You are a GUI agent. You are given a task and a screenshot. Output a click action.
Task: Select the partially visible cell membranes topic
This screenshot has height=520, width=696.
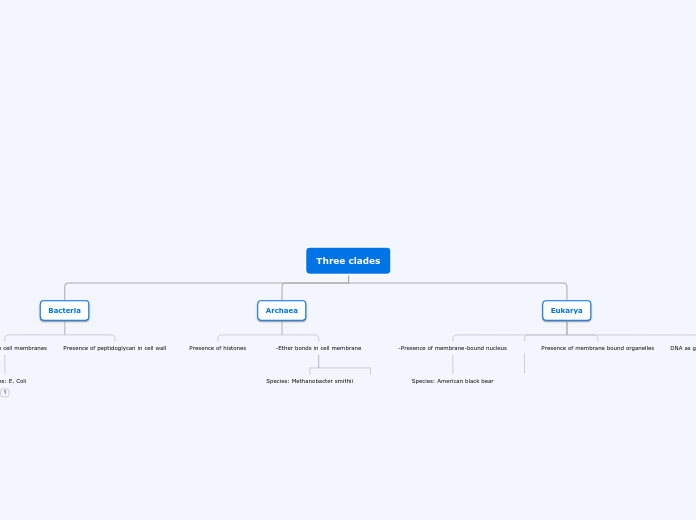pyautogui.click(x=24, y=348)
